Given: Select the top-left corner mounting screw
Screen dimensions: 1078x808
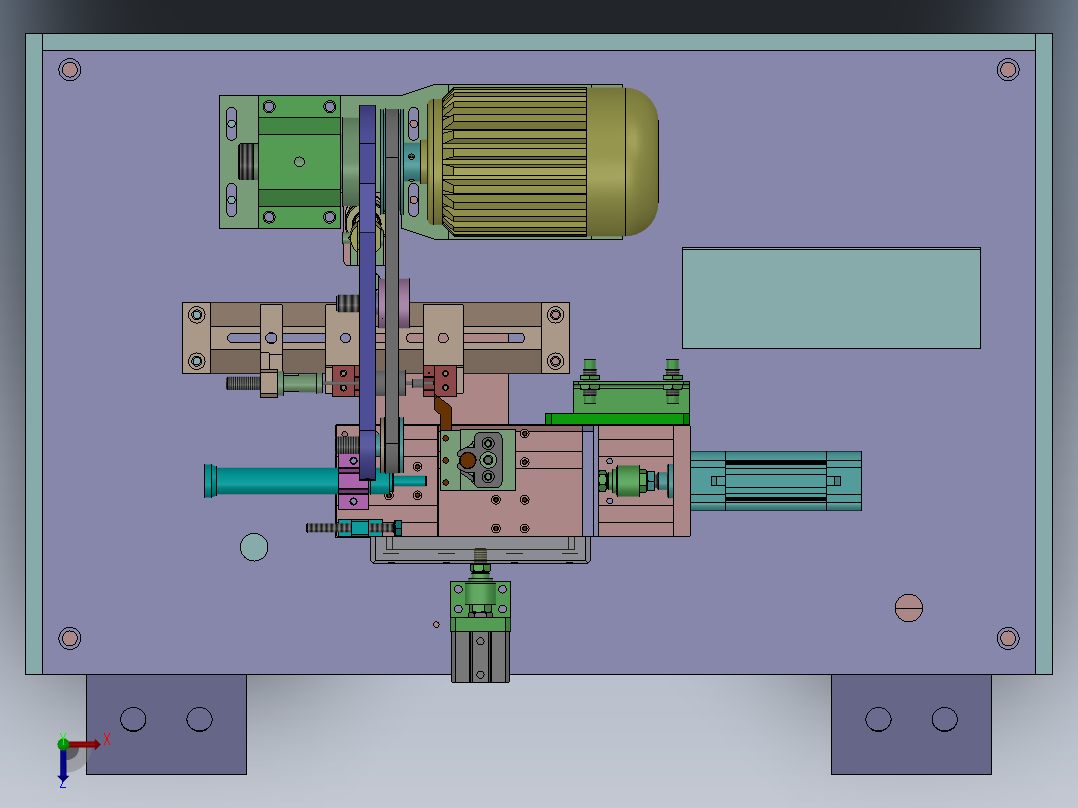Looking at the screenshot, I should (69, 69).
